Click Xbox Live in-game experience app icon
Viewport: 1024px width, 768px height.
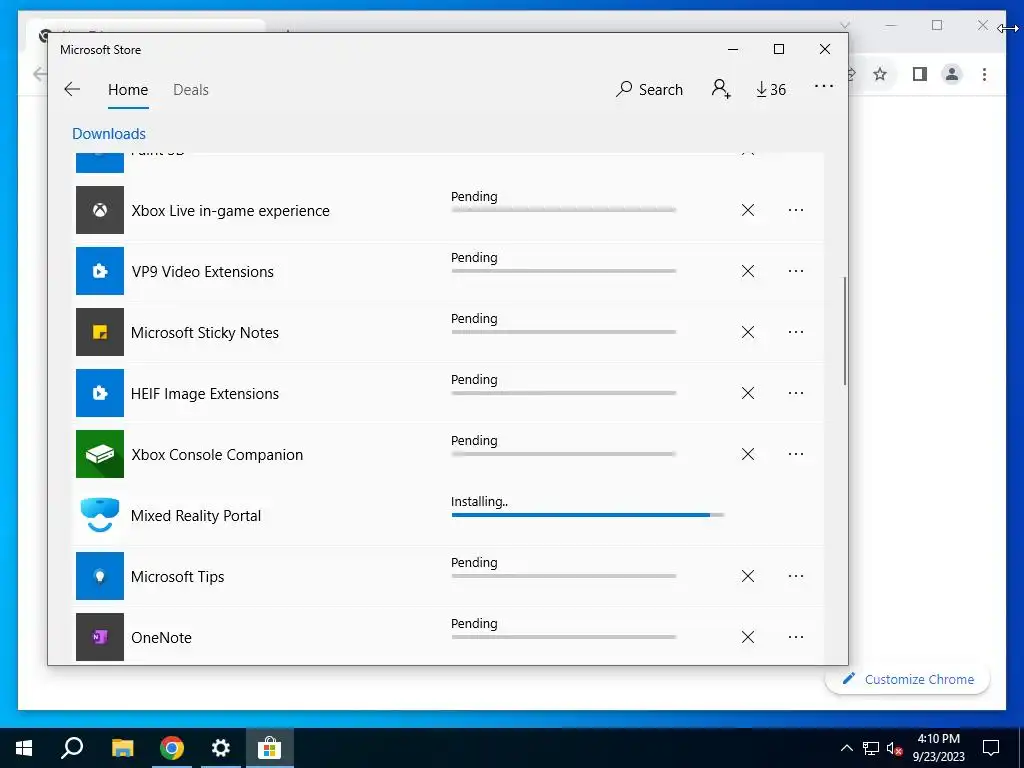(100, 210)
